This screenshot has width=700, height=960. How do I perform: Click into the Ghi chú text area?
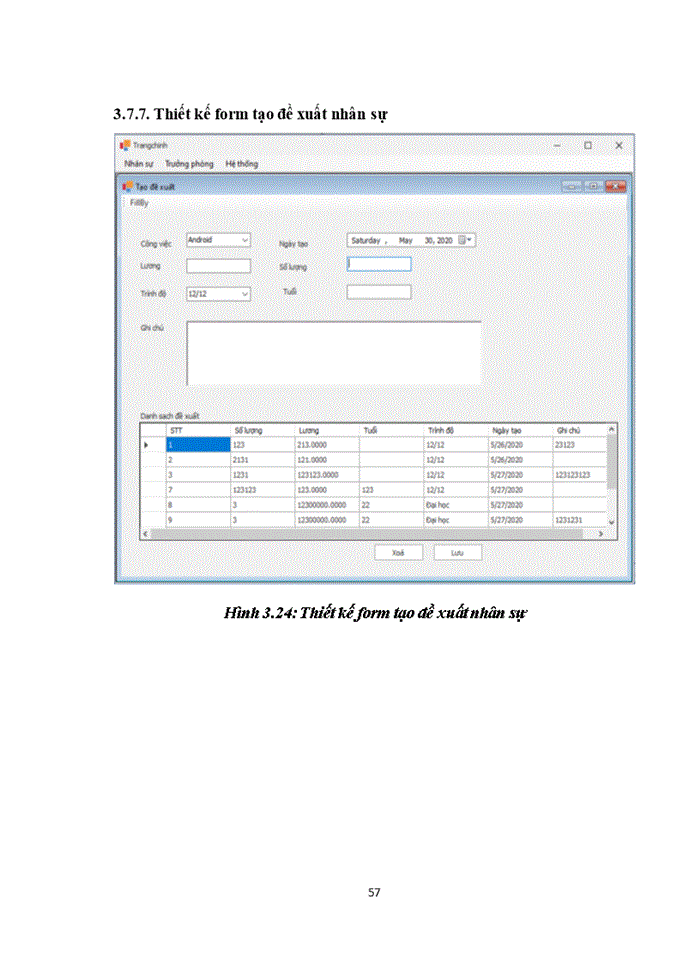click(x=333, y=352)
